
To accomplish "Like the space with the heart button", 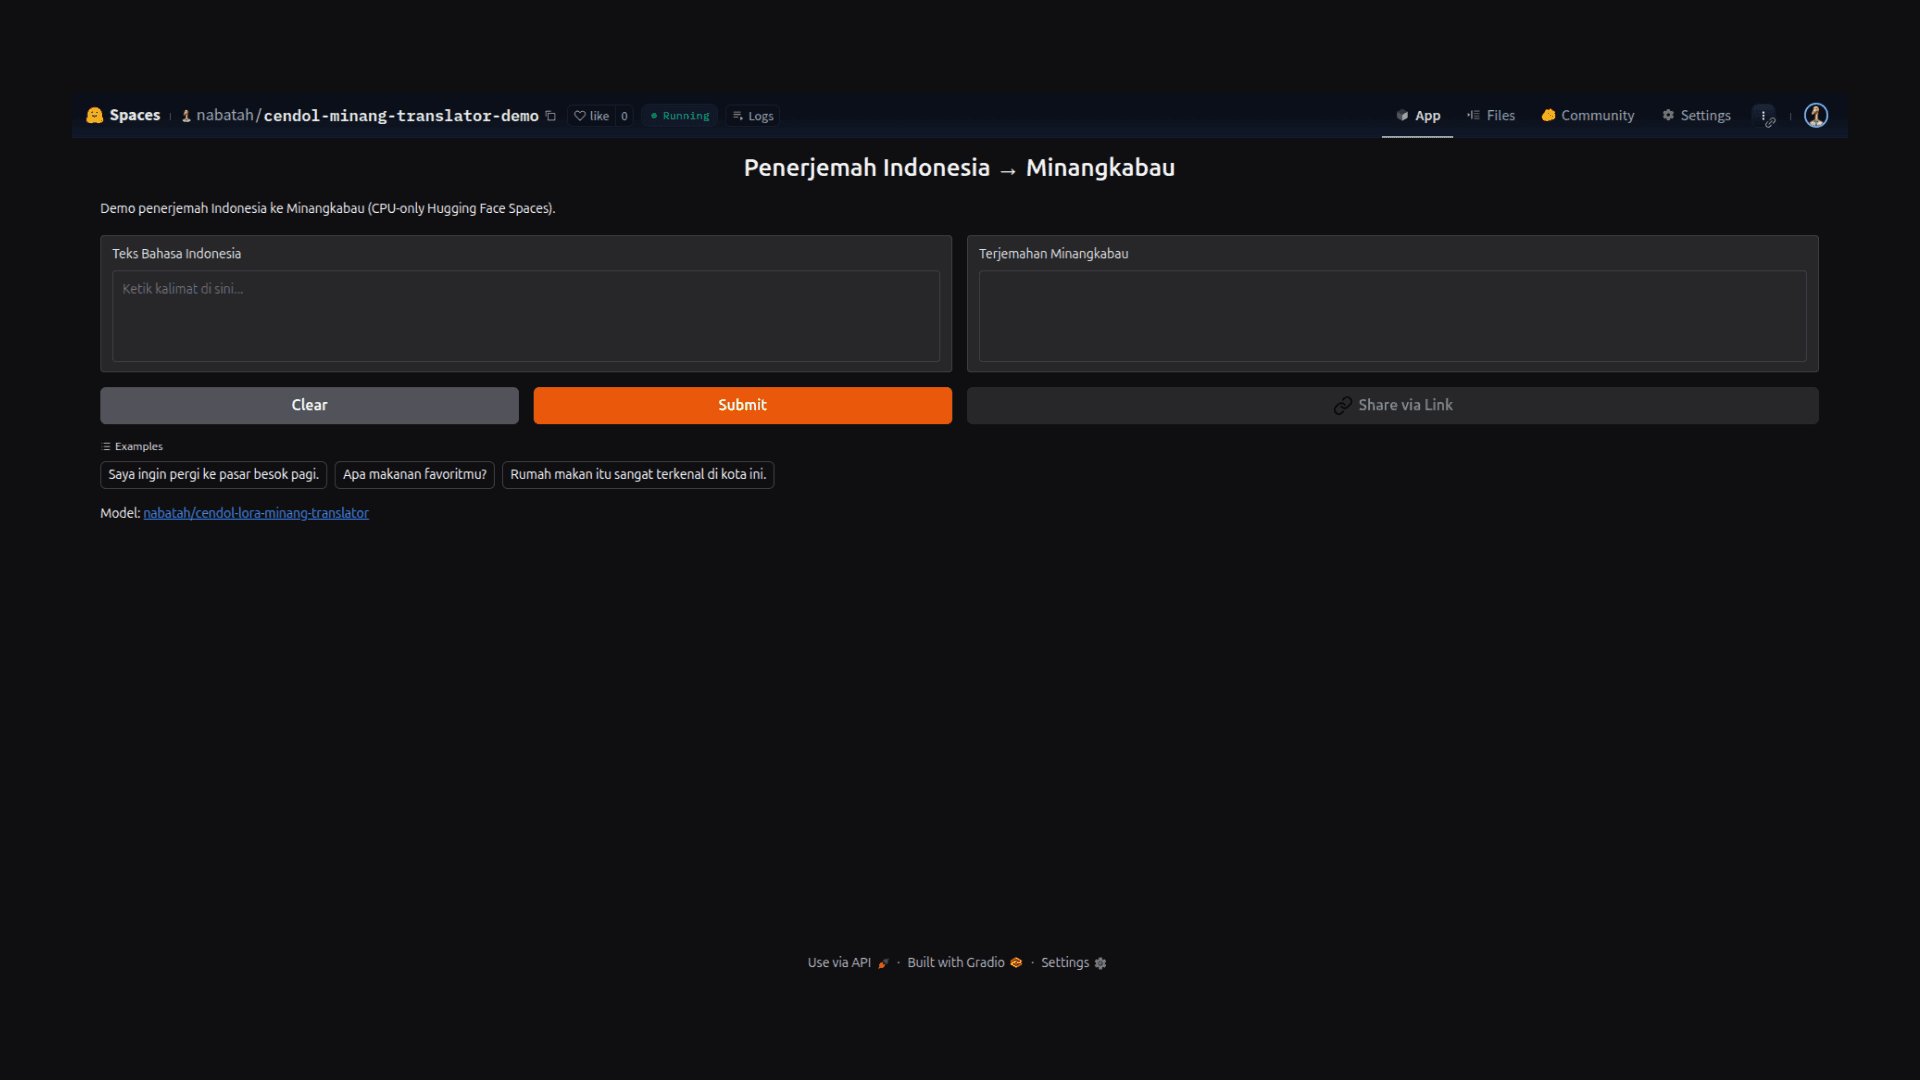I will tap(591, 116).
